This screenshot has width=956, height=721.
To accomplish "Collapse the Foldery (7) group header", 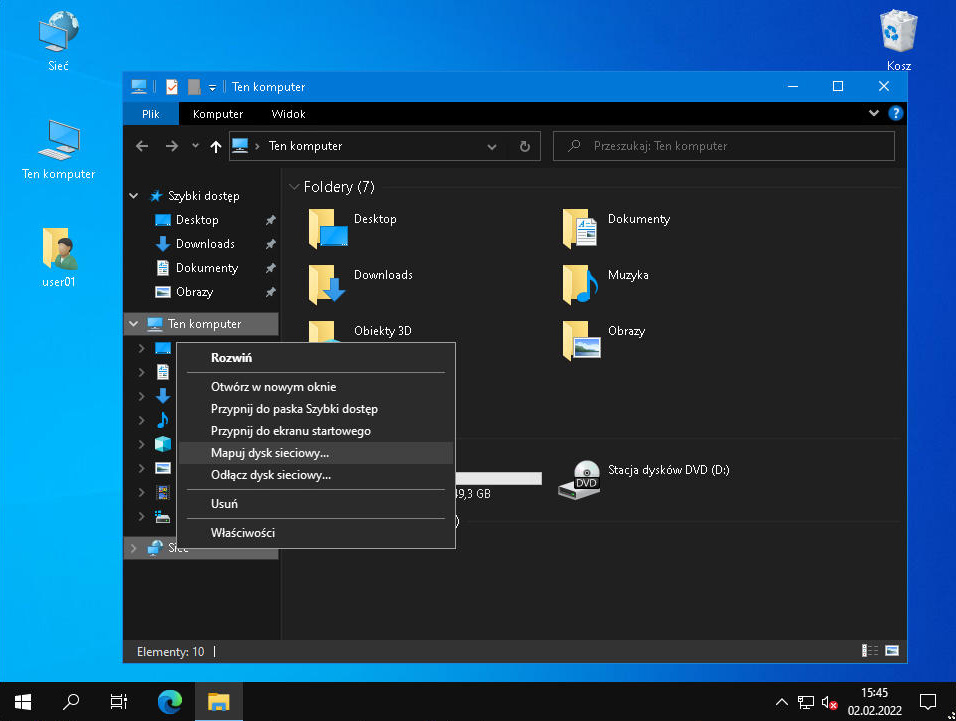I will [294, 187].
